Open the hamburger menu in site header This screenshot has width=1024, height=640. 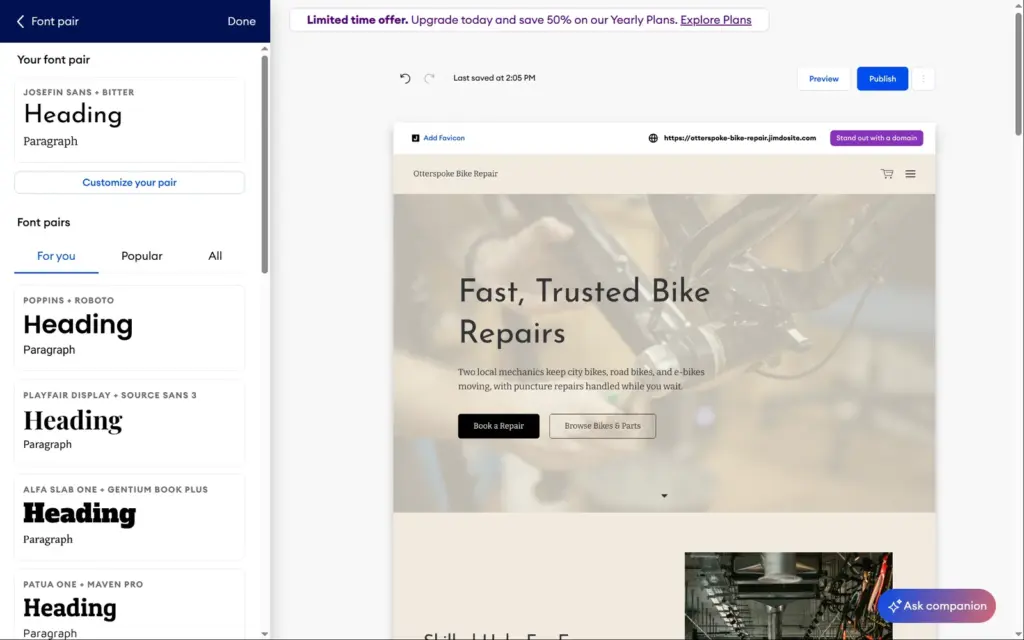pyautogui.click(x=910, y=174)
